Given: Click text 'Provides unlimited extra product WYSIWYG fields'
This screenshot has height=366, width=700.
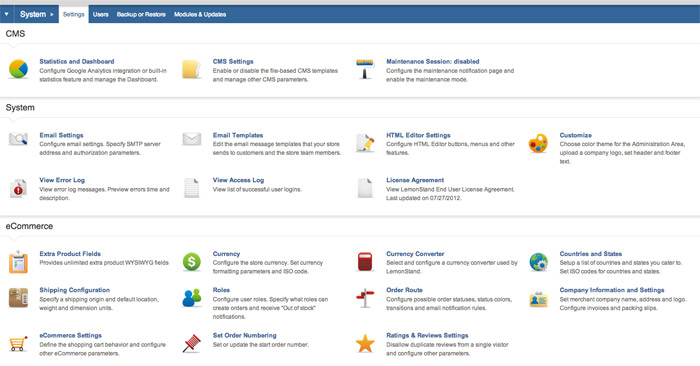Looking at the screenshot, I should [104, 263].
